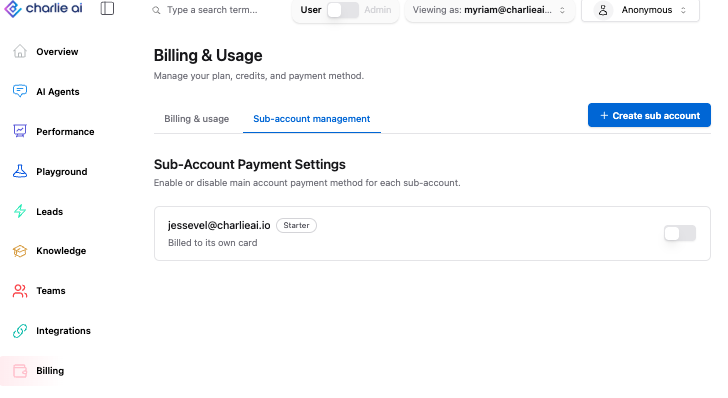Toggle the User/Admin mode switch
Viewport: 728px width, 398px height.
point(343,10)
